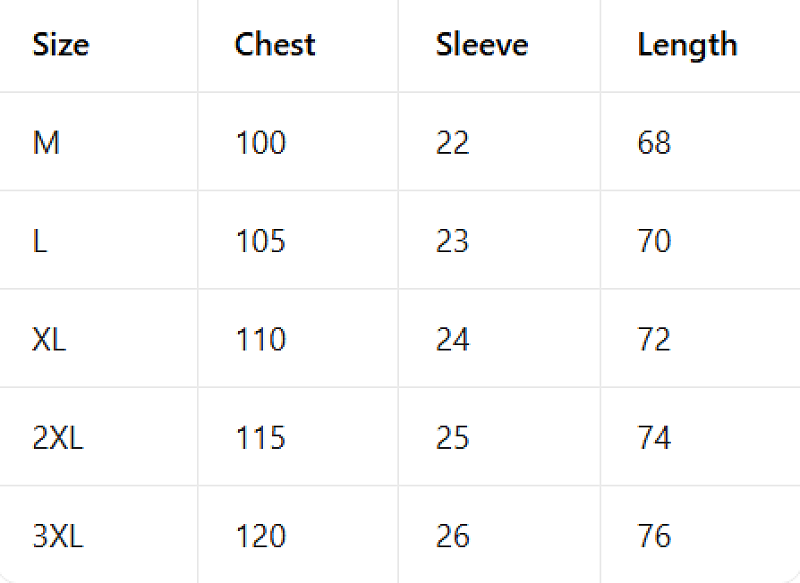
Task: Click the Sleeve column header
Action: point(482,44)
